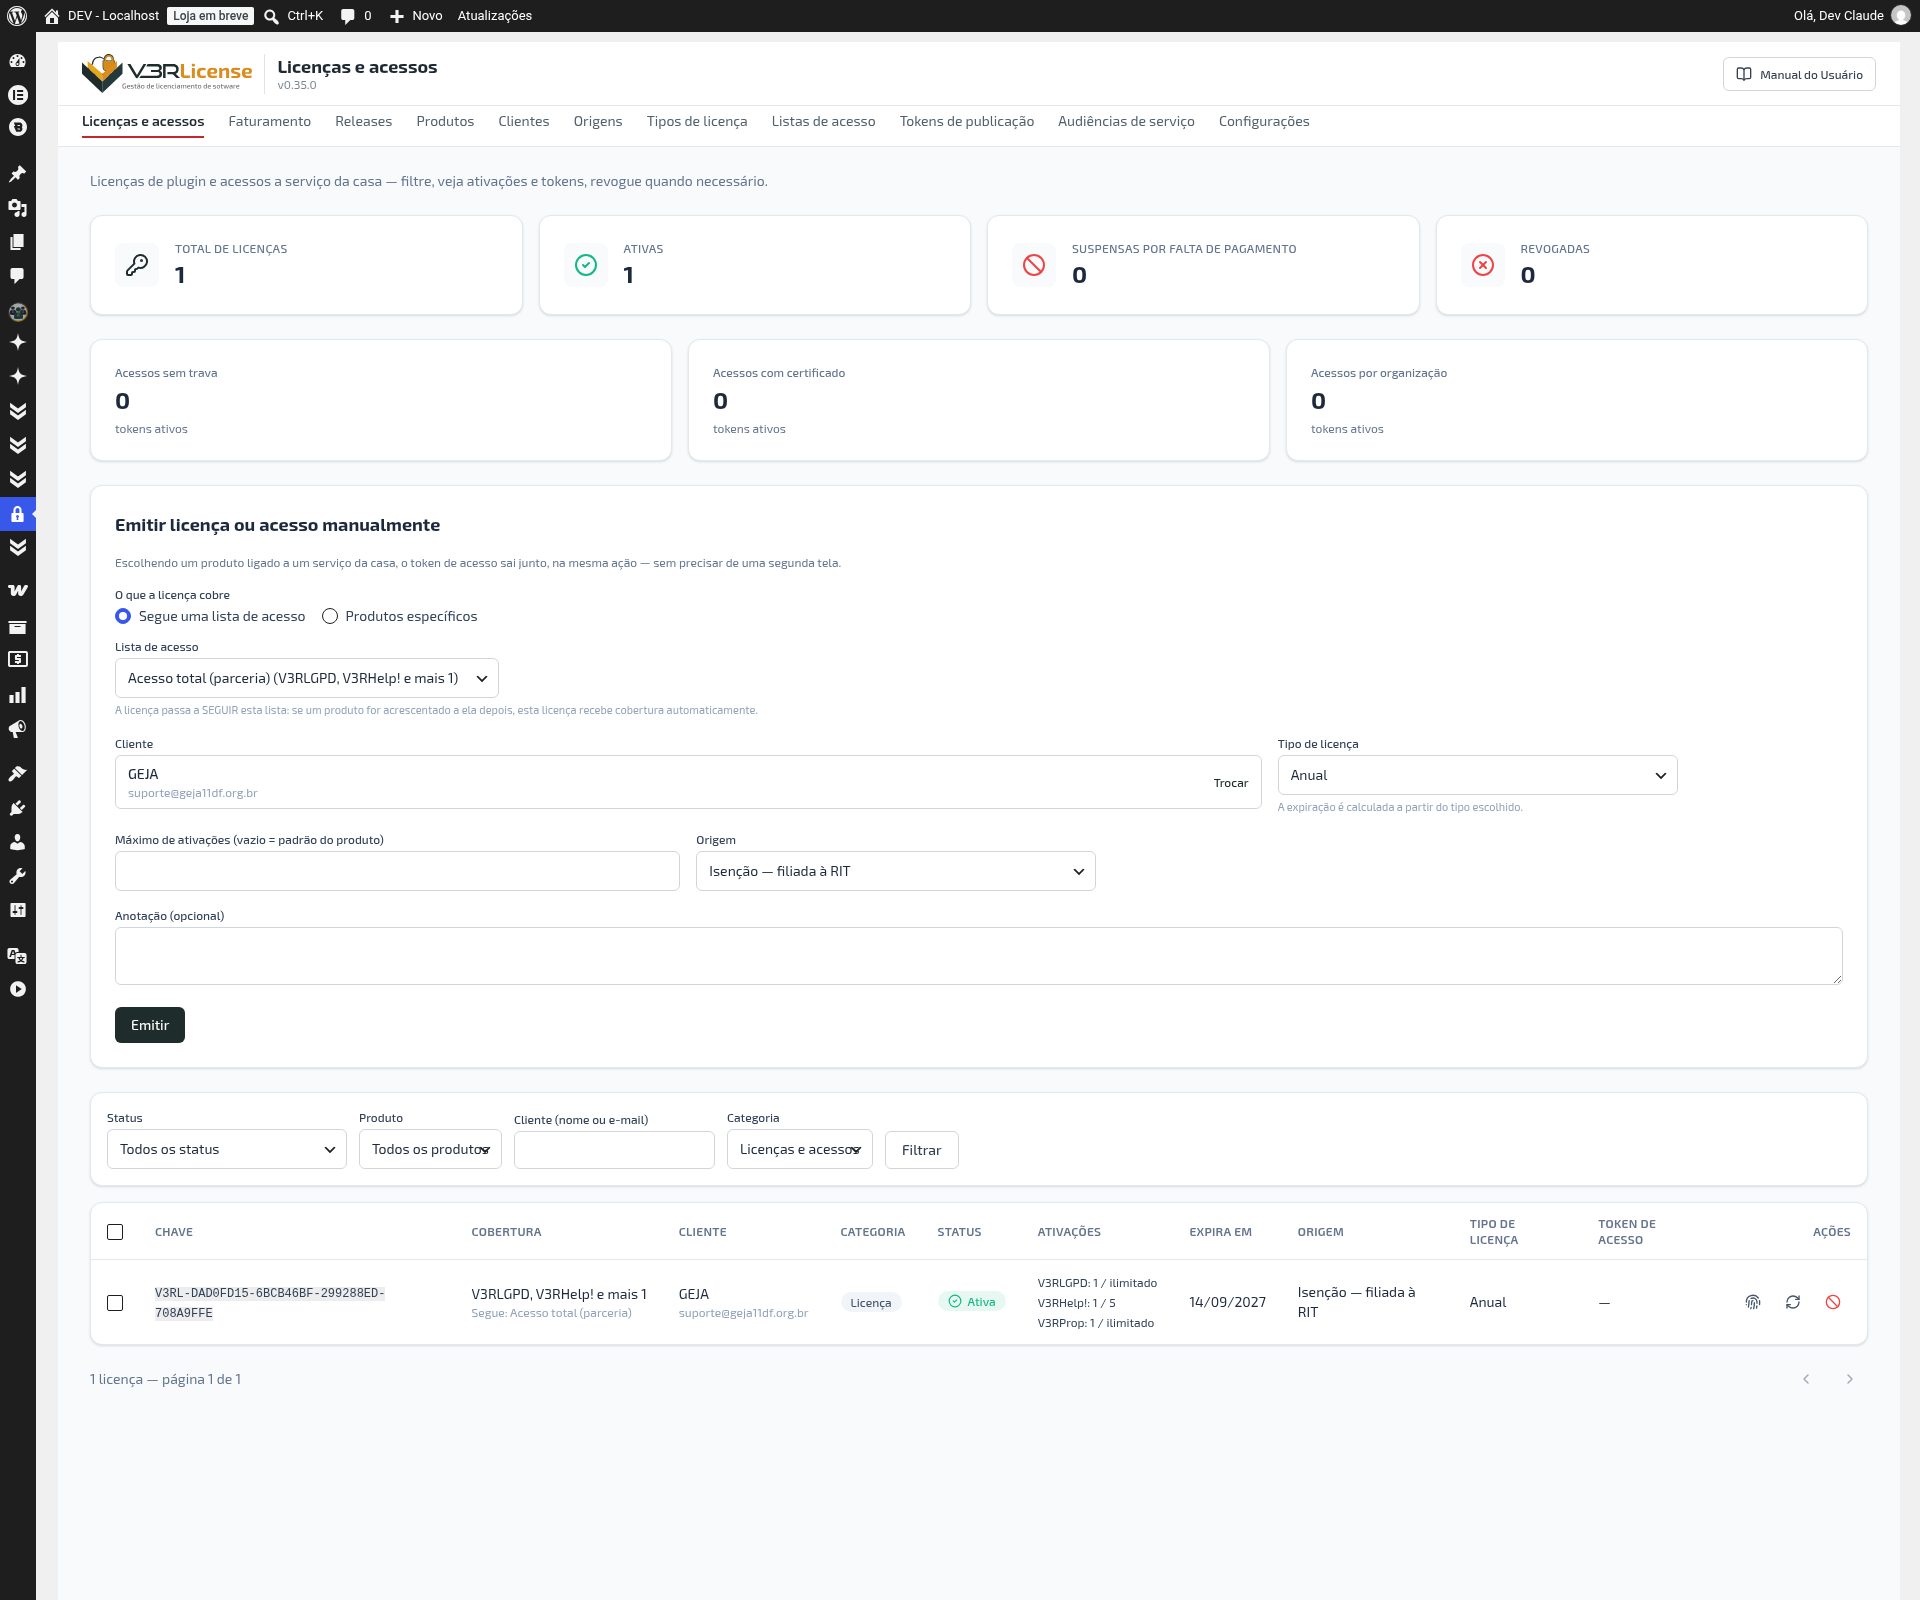This screenshot has height=1600, width=1920.
Task: Open Media library icon in the sidebar
Action: pyautogui.click(x=17, y=208)
